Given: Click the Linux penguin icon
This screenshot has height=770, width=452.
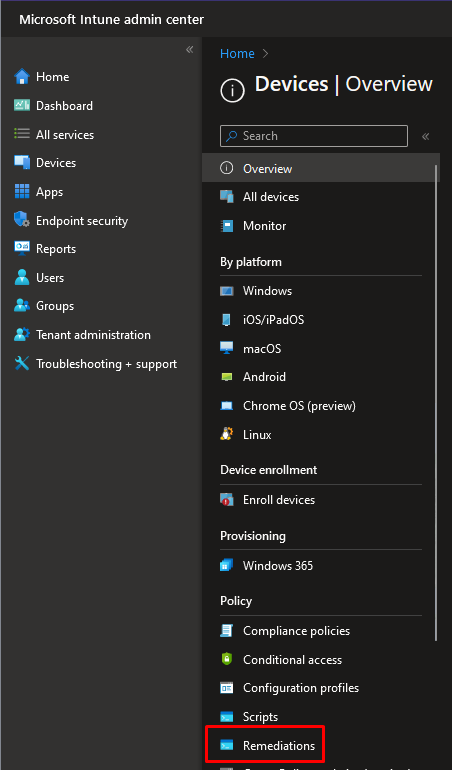Looking at the screenshot, I should pyautogui.click(x=226, y=435).
